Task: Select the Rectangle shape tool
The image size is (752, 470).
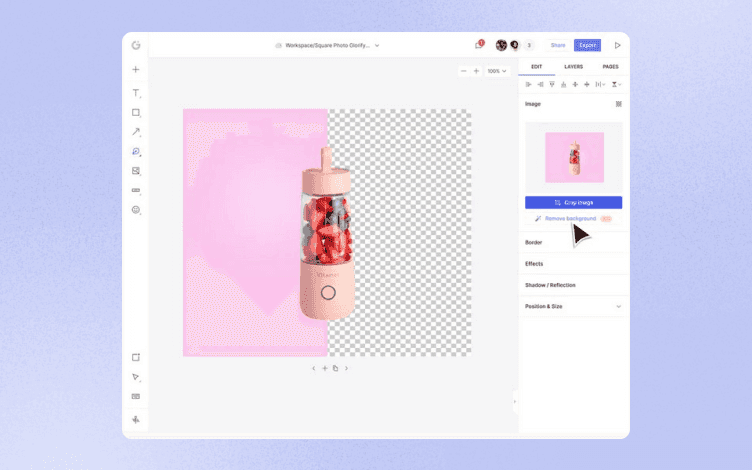Action: 136,113
